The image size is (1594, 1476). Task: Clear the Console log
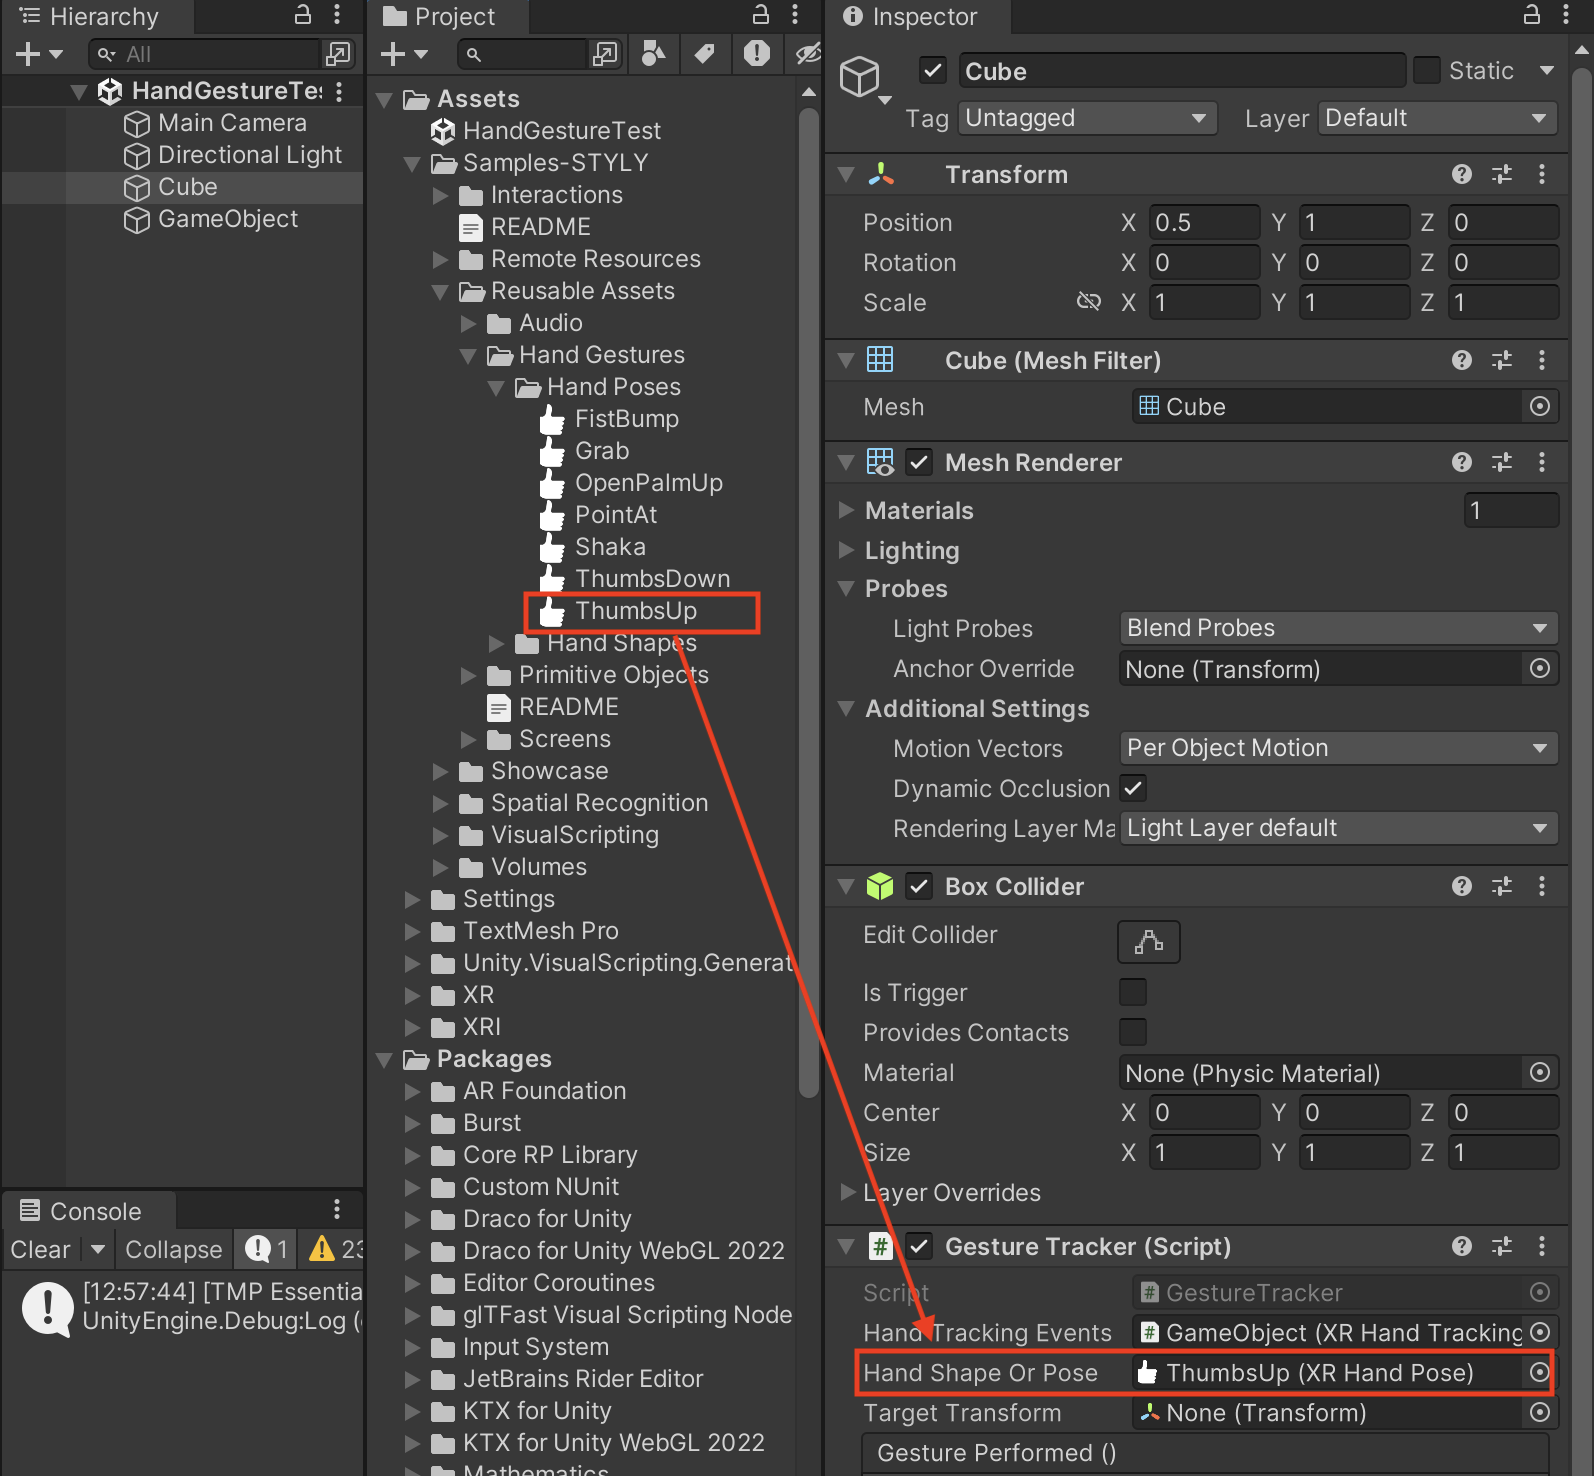point(40,1249)
